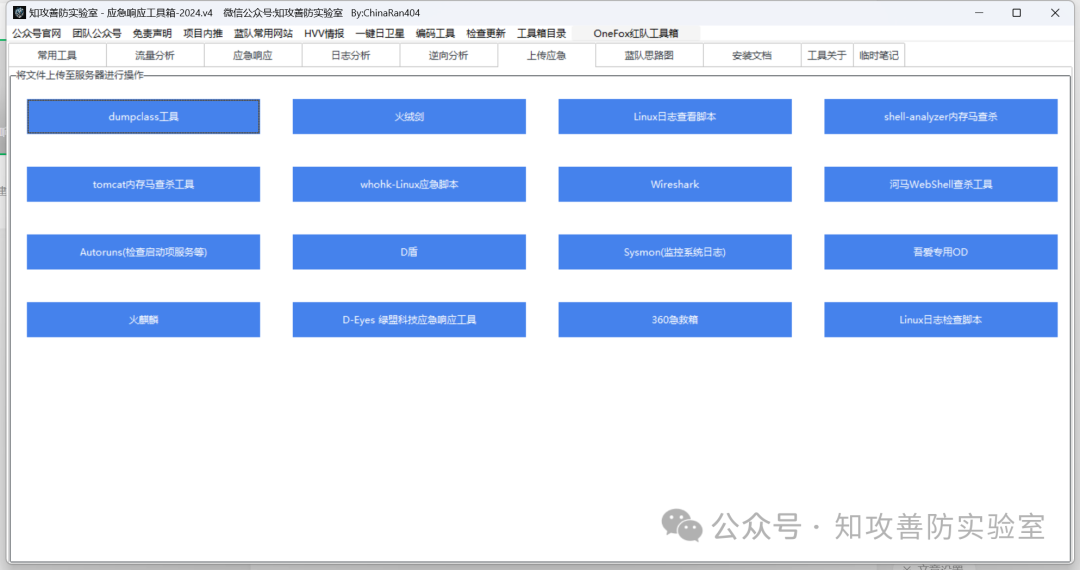Open 团队公众号 menu
This screenshot has width=1080, height=570.
pyautogui.click(x=96, y=33)
